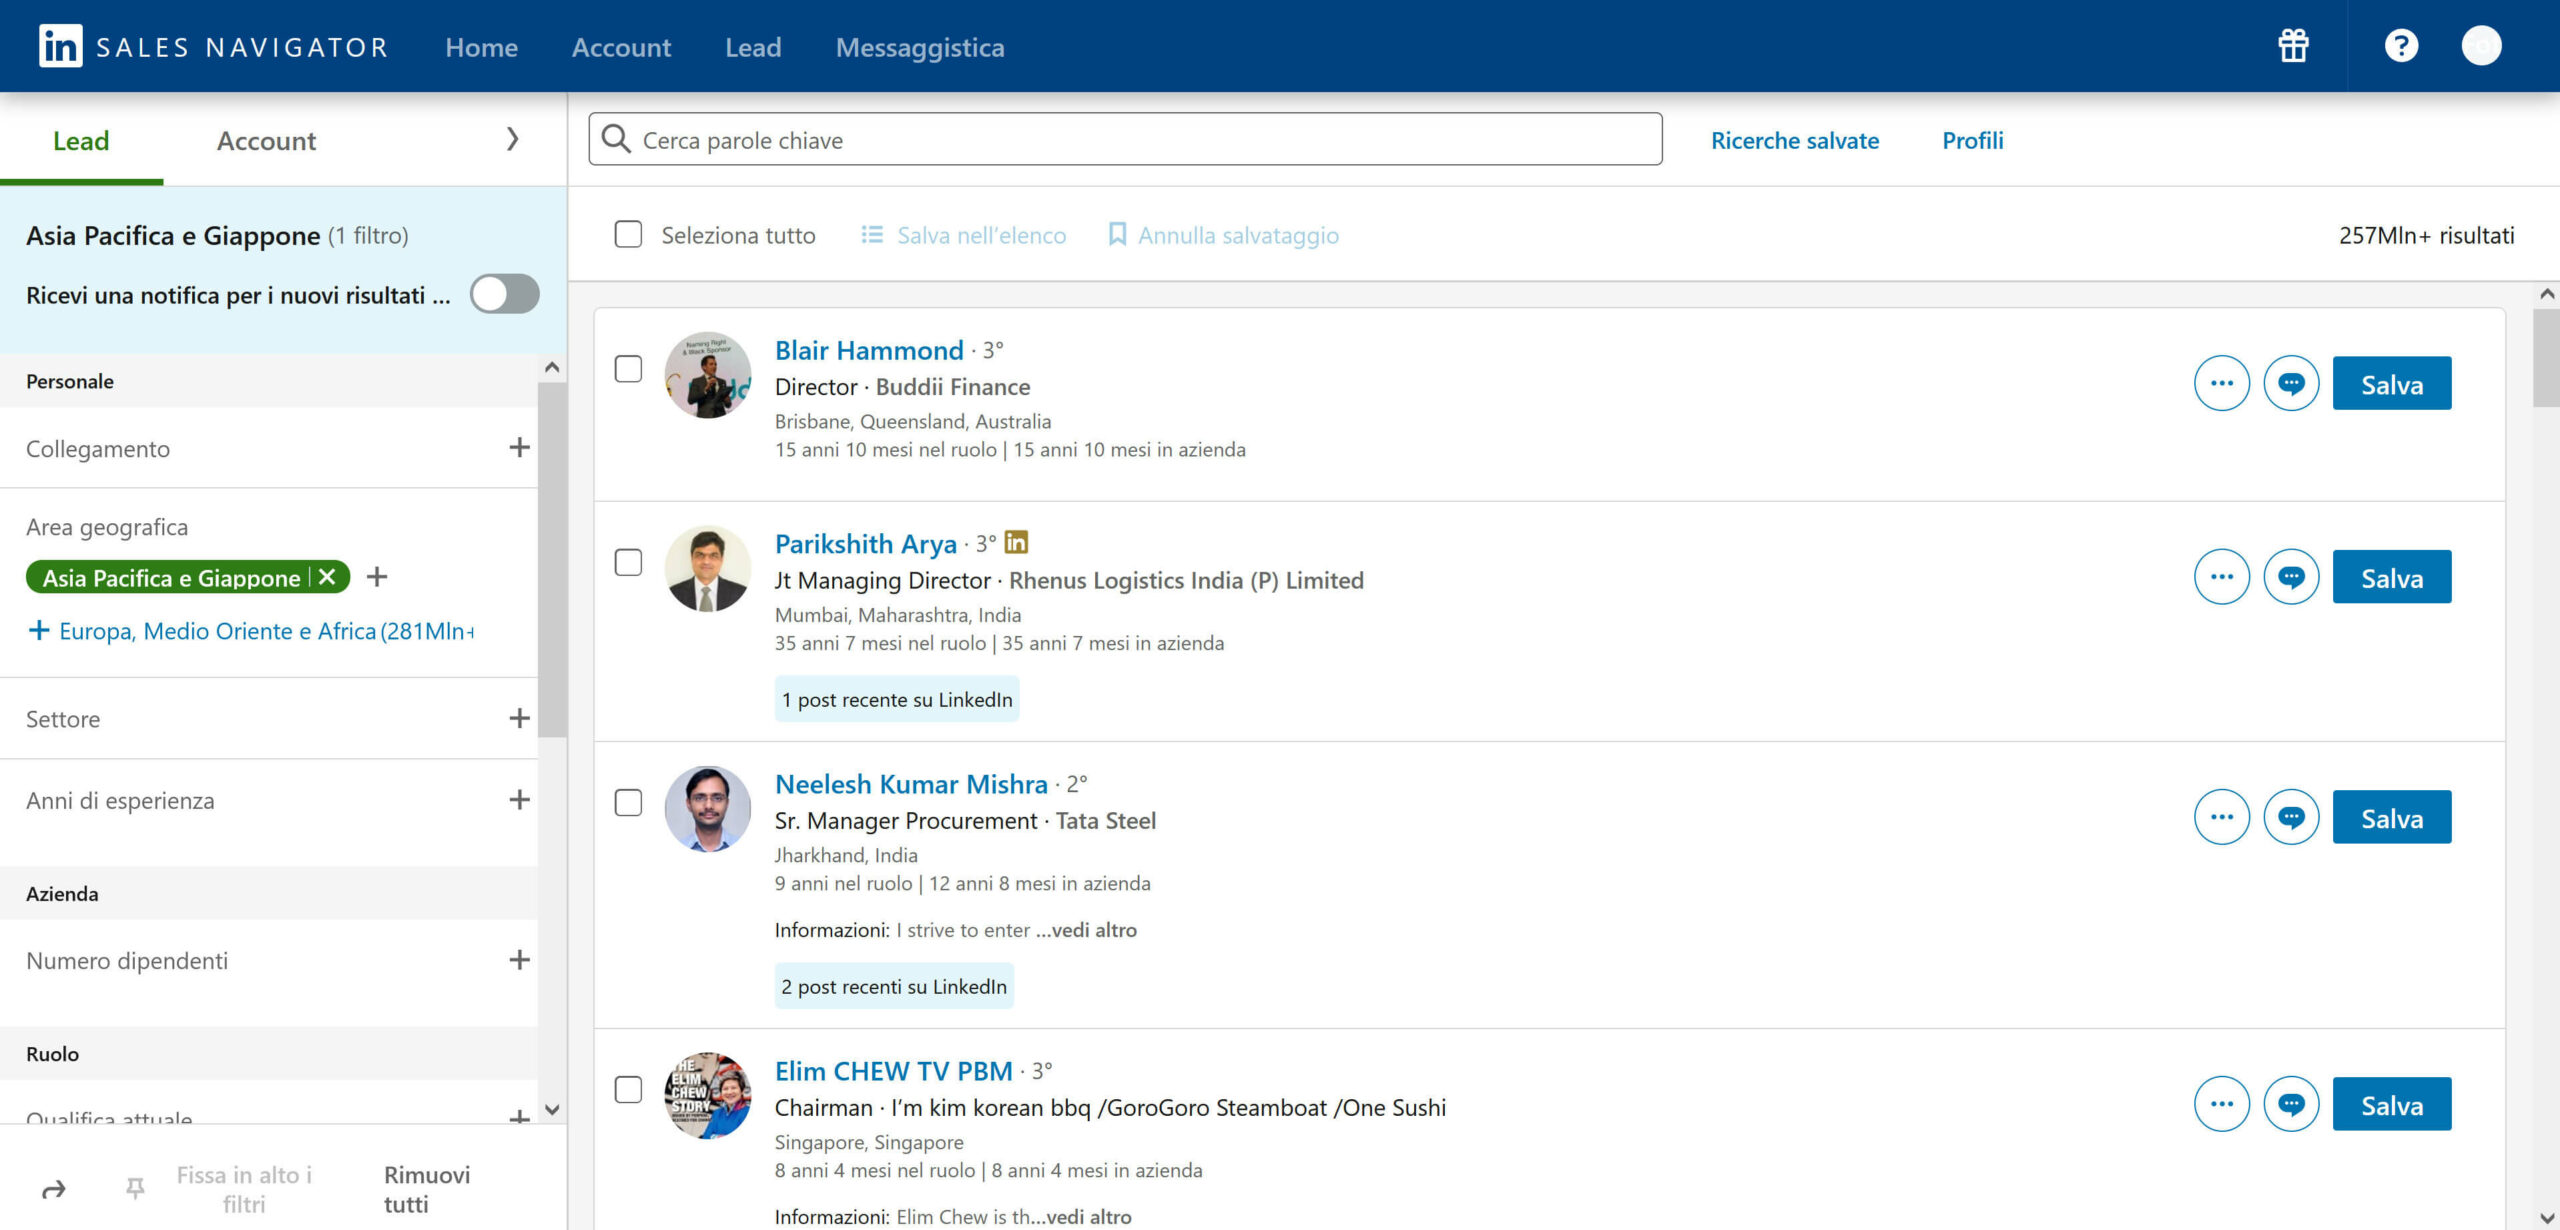Save Parikshith Arya with Salva button
2560x1230 pixels.
(x=2392, y=577)
